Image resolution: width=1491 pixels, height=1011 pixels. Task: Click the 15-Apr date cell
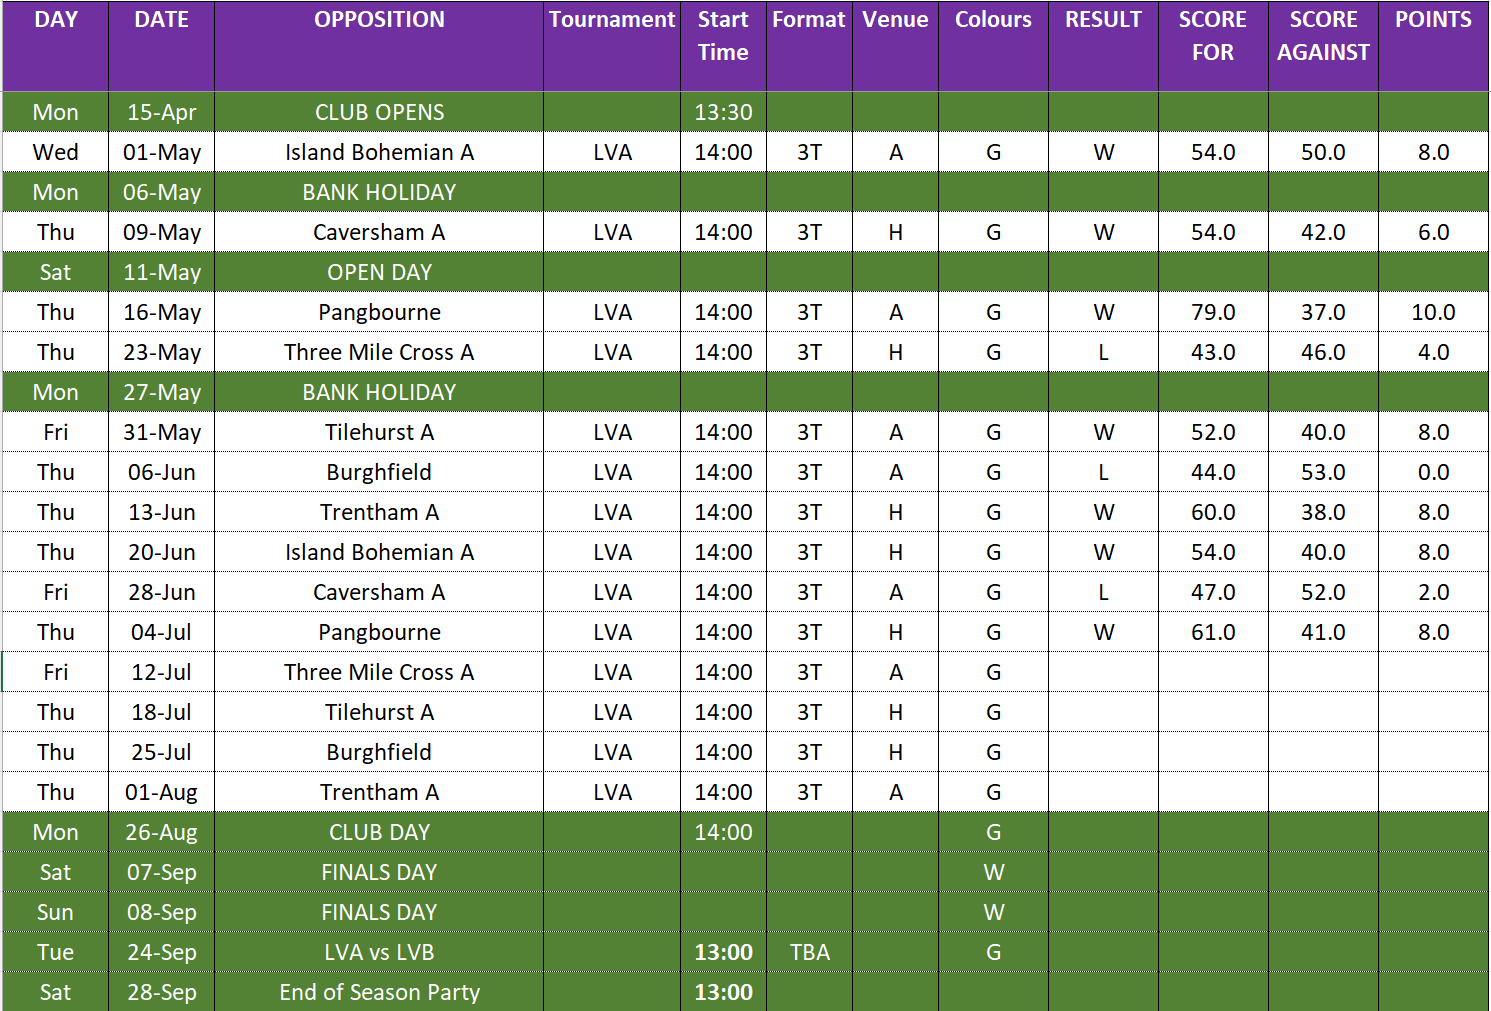click(x=161, y=112)
